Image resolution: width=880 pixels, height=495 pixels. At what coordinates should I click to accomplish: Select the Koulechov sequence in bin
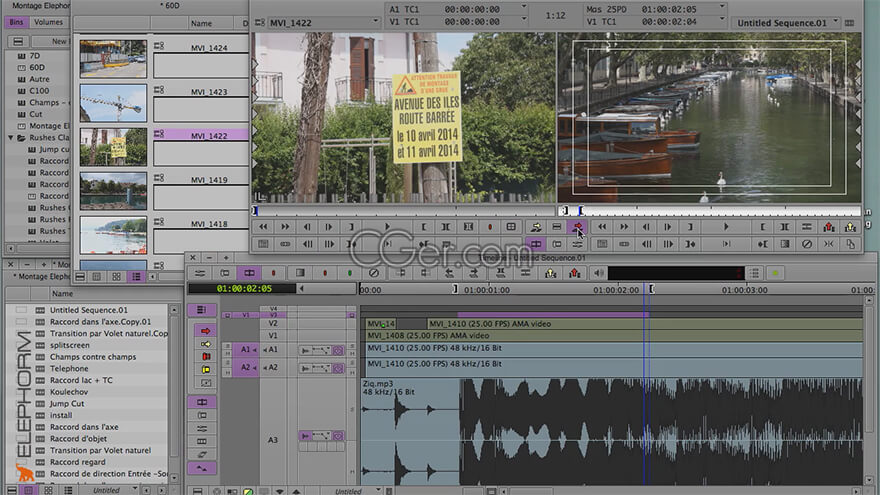point(69,392)
